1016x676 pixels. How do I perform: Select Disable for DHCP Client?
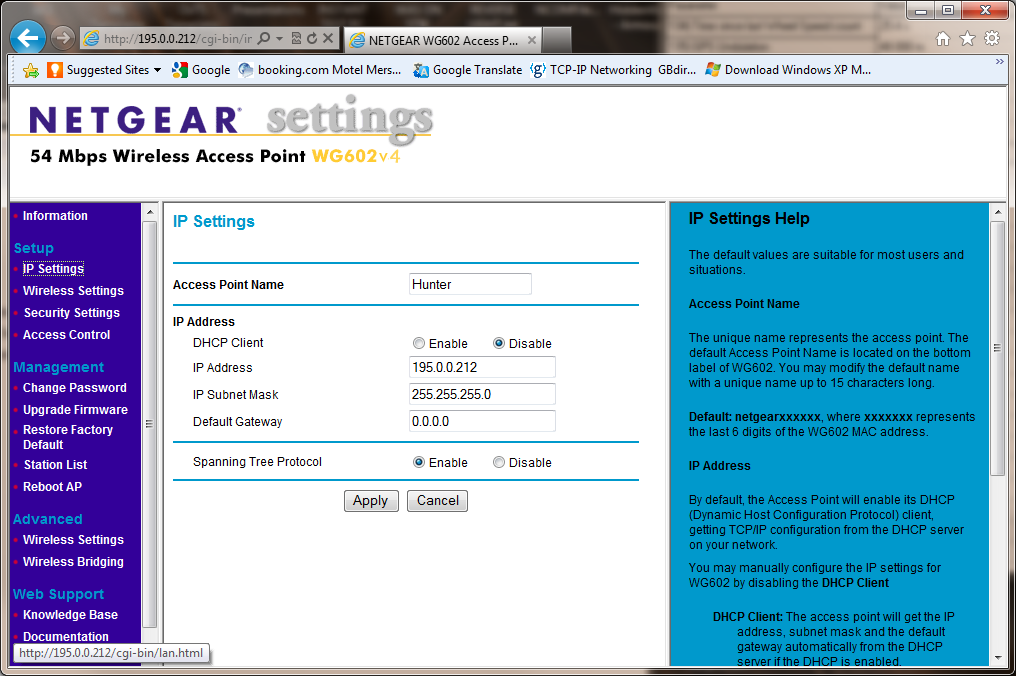499,344
